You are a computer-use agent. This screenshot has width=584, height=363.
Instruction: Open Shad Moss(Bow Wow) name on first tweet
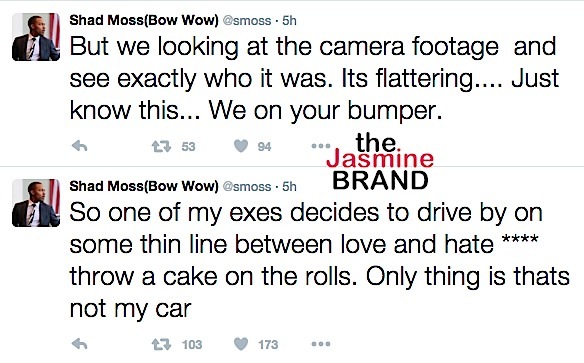click(x=144, y=20)
